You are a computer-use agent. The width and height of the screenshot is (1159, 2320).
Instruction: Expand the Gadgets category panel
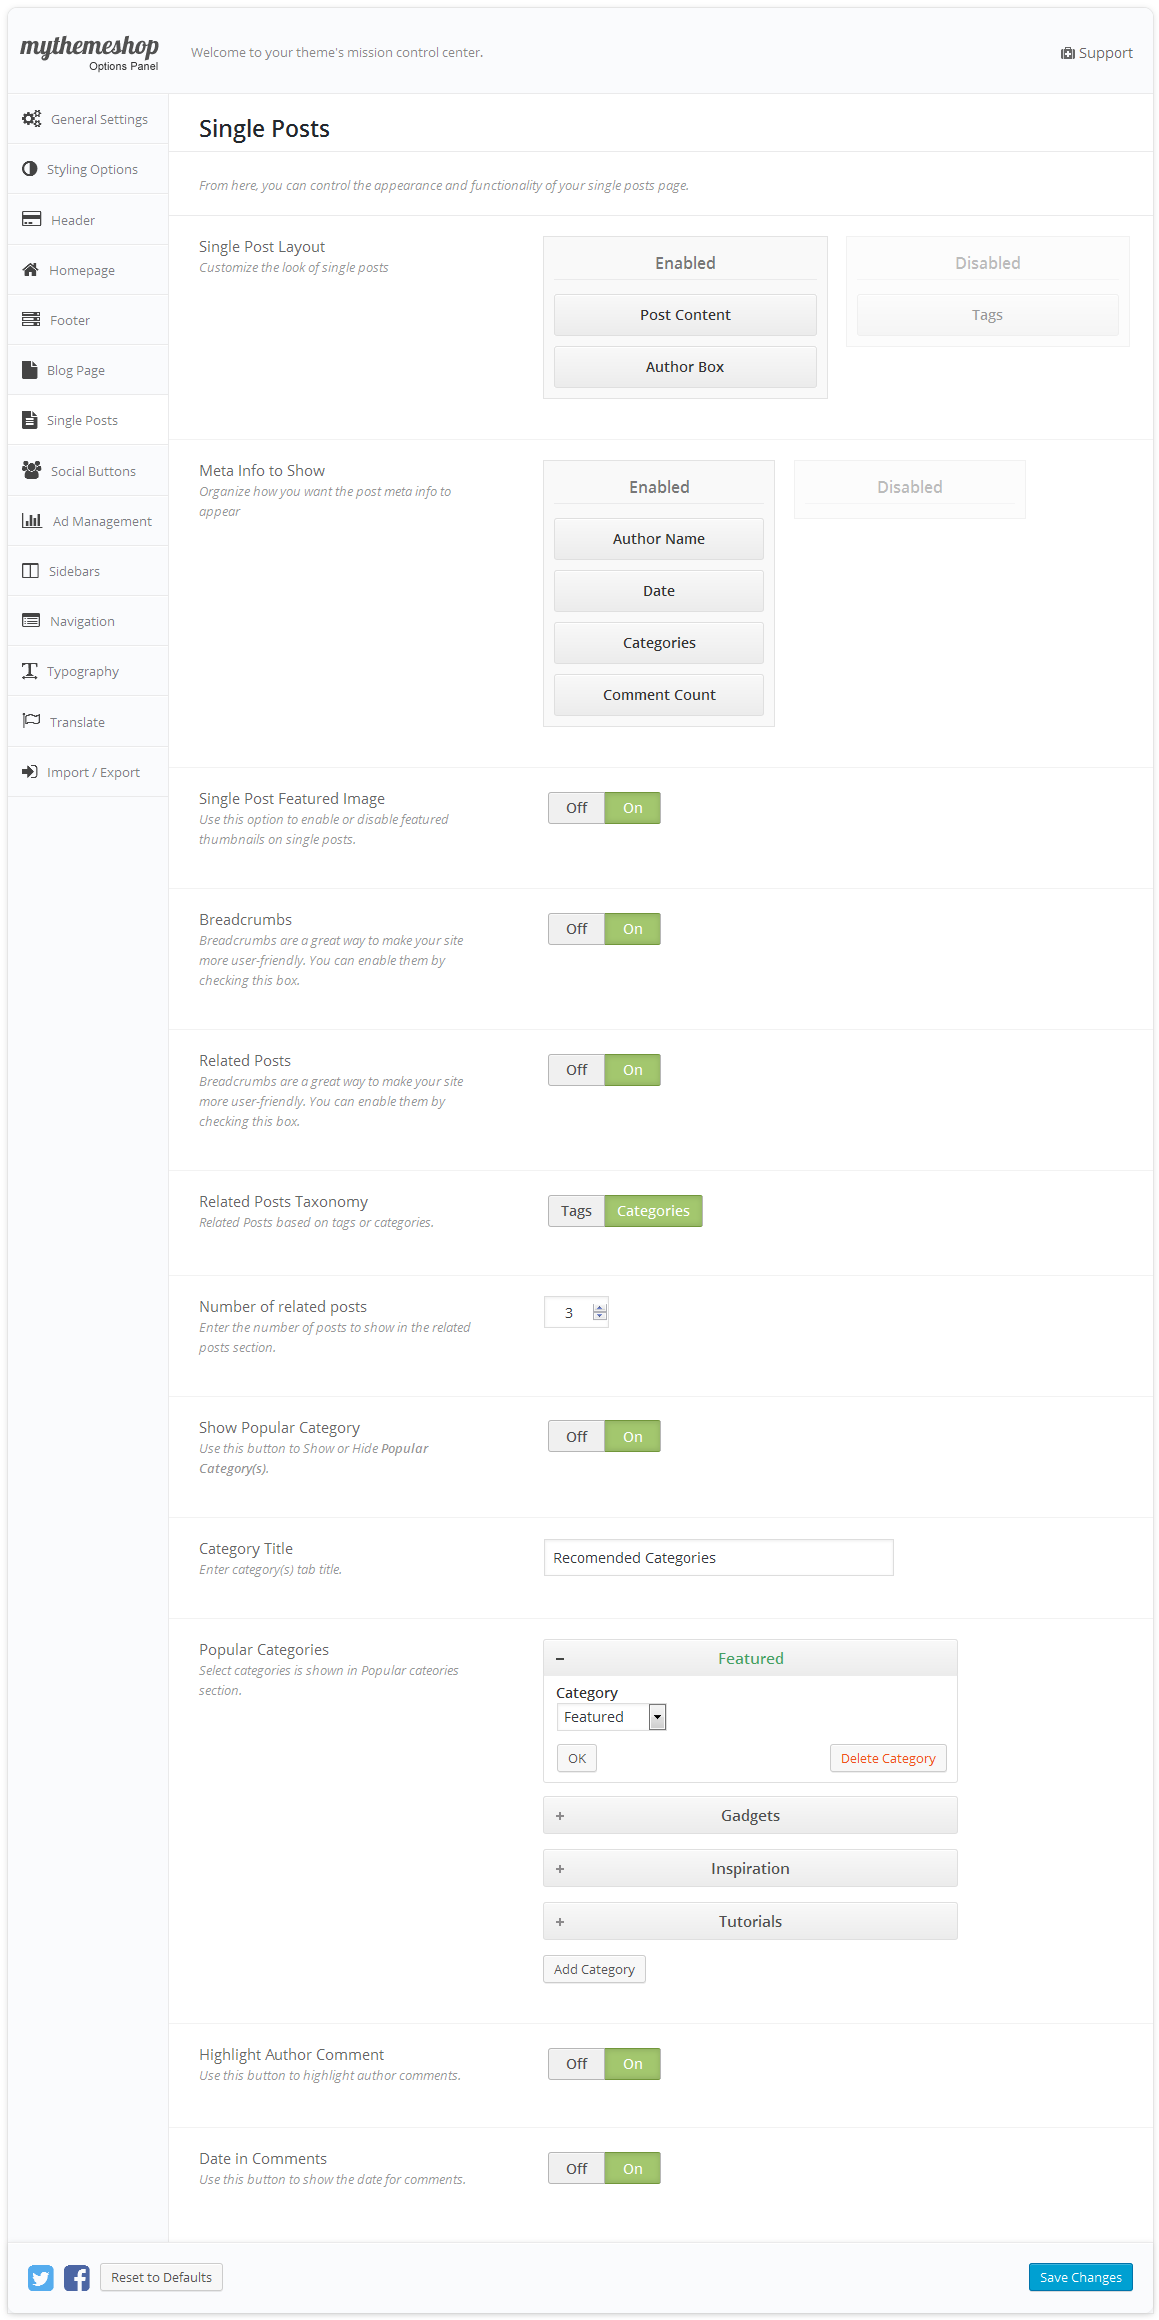tap(750, 1815)
